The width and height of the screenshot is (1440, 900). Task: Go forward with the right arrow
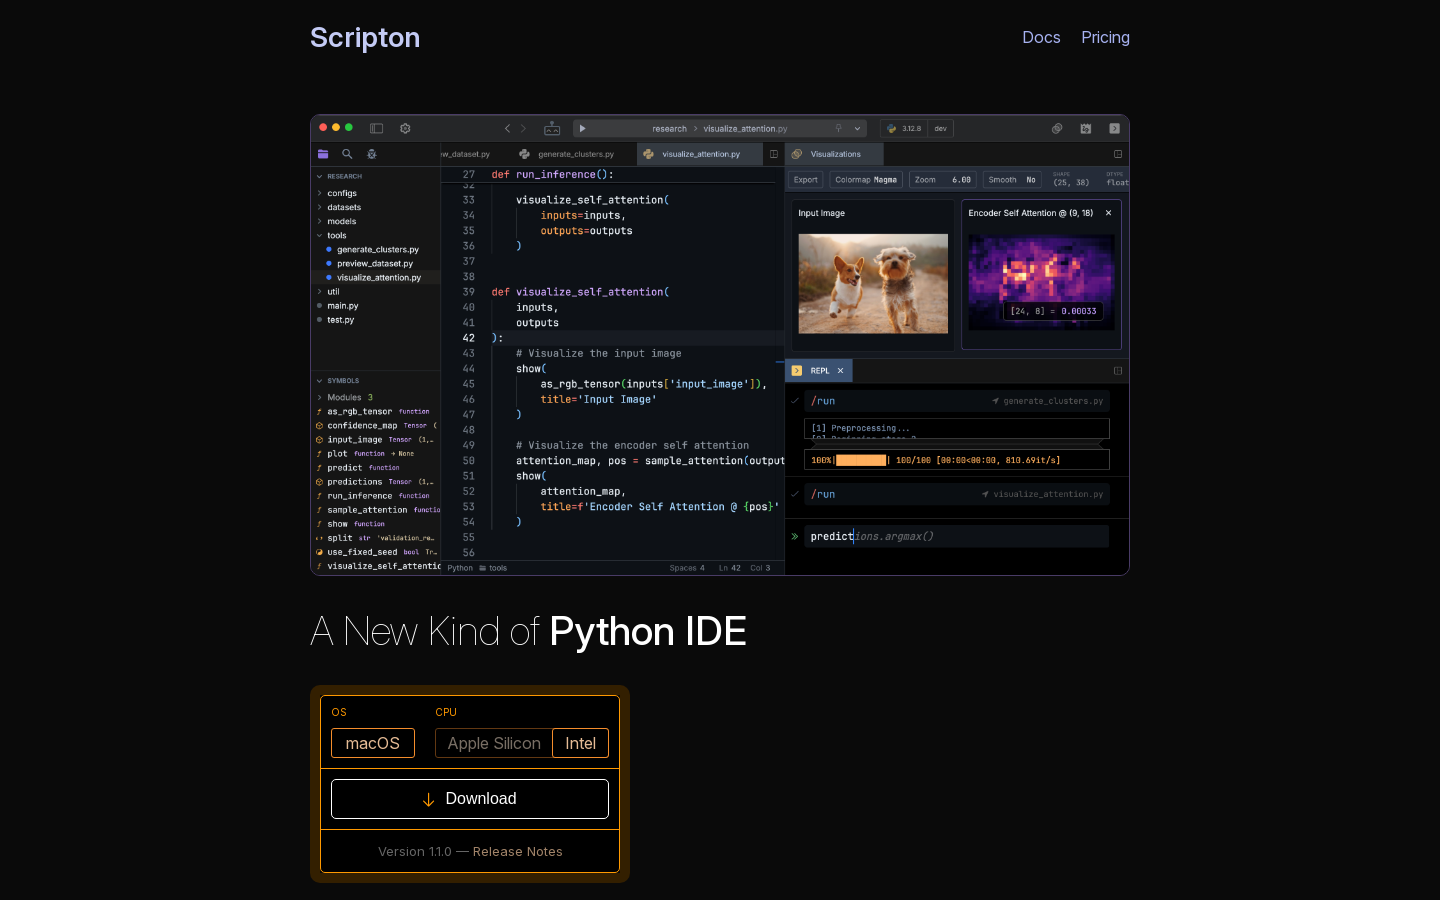coord(523,128)
